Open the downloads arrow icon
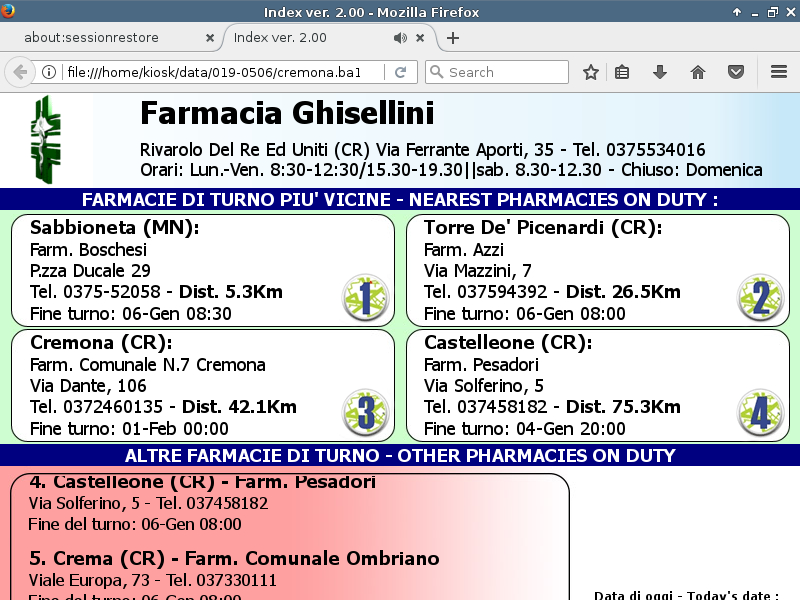Viewport: 800px width, 600px height. click(660, 72)
